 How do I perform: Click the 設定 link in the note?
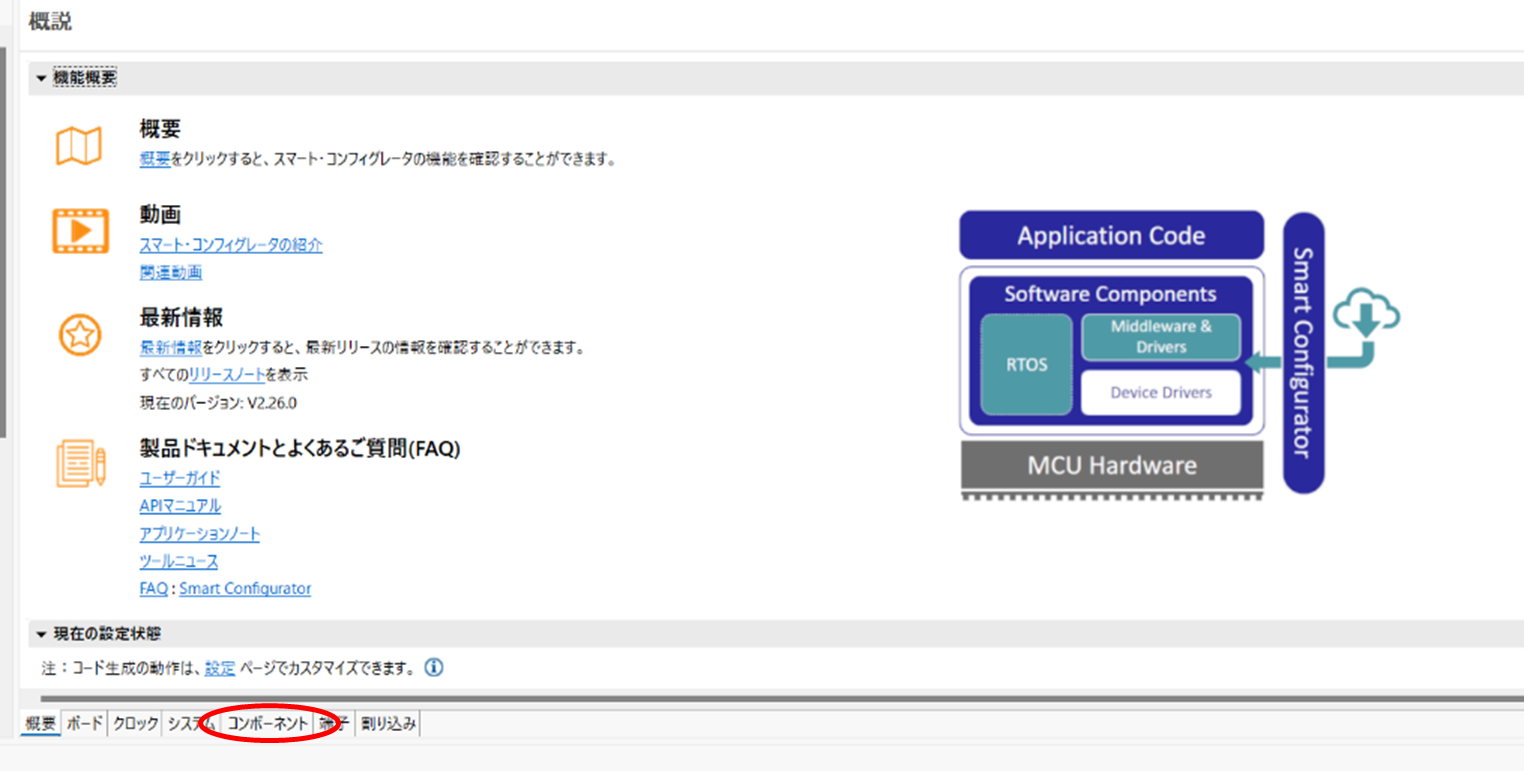[x=220, y=668]
